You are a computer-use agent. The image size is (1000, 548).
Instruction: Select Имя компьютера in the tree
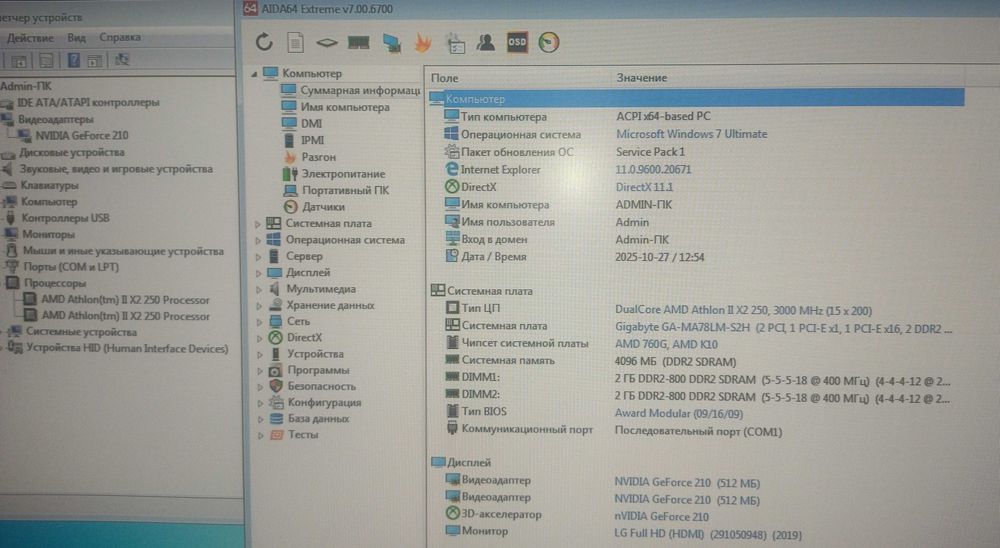point(345,107)
